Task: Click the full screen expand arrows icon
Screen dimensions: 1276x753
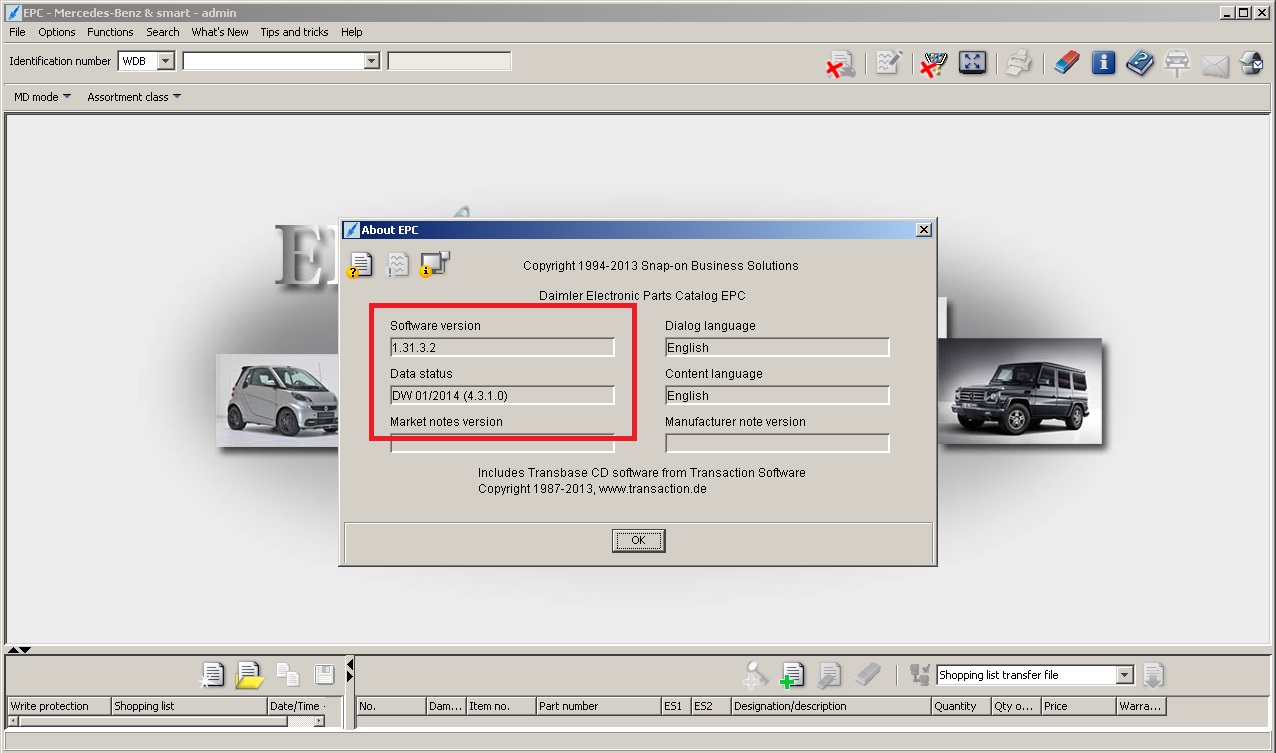Action: (x=972, y=63)
